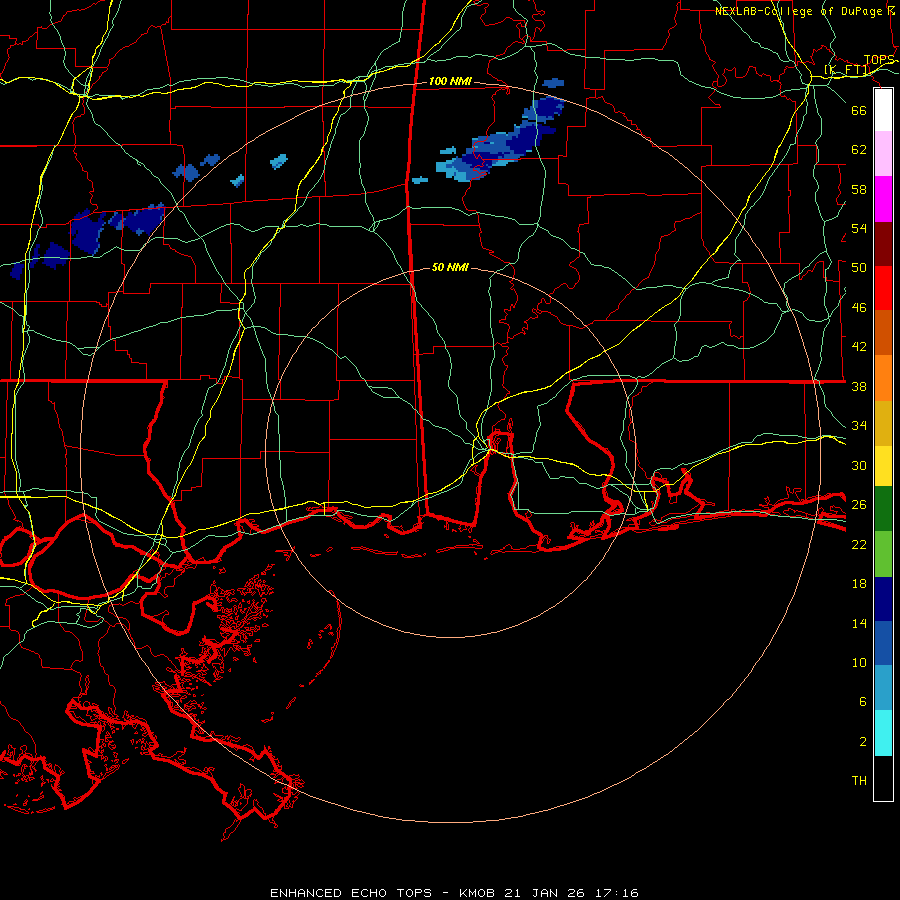Click the legend label 'TH'

tap(859, 781)
